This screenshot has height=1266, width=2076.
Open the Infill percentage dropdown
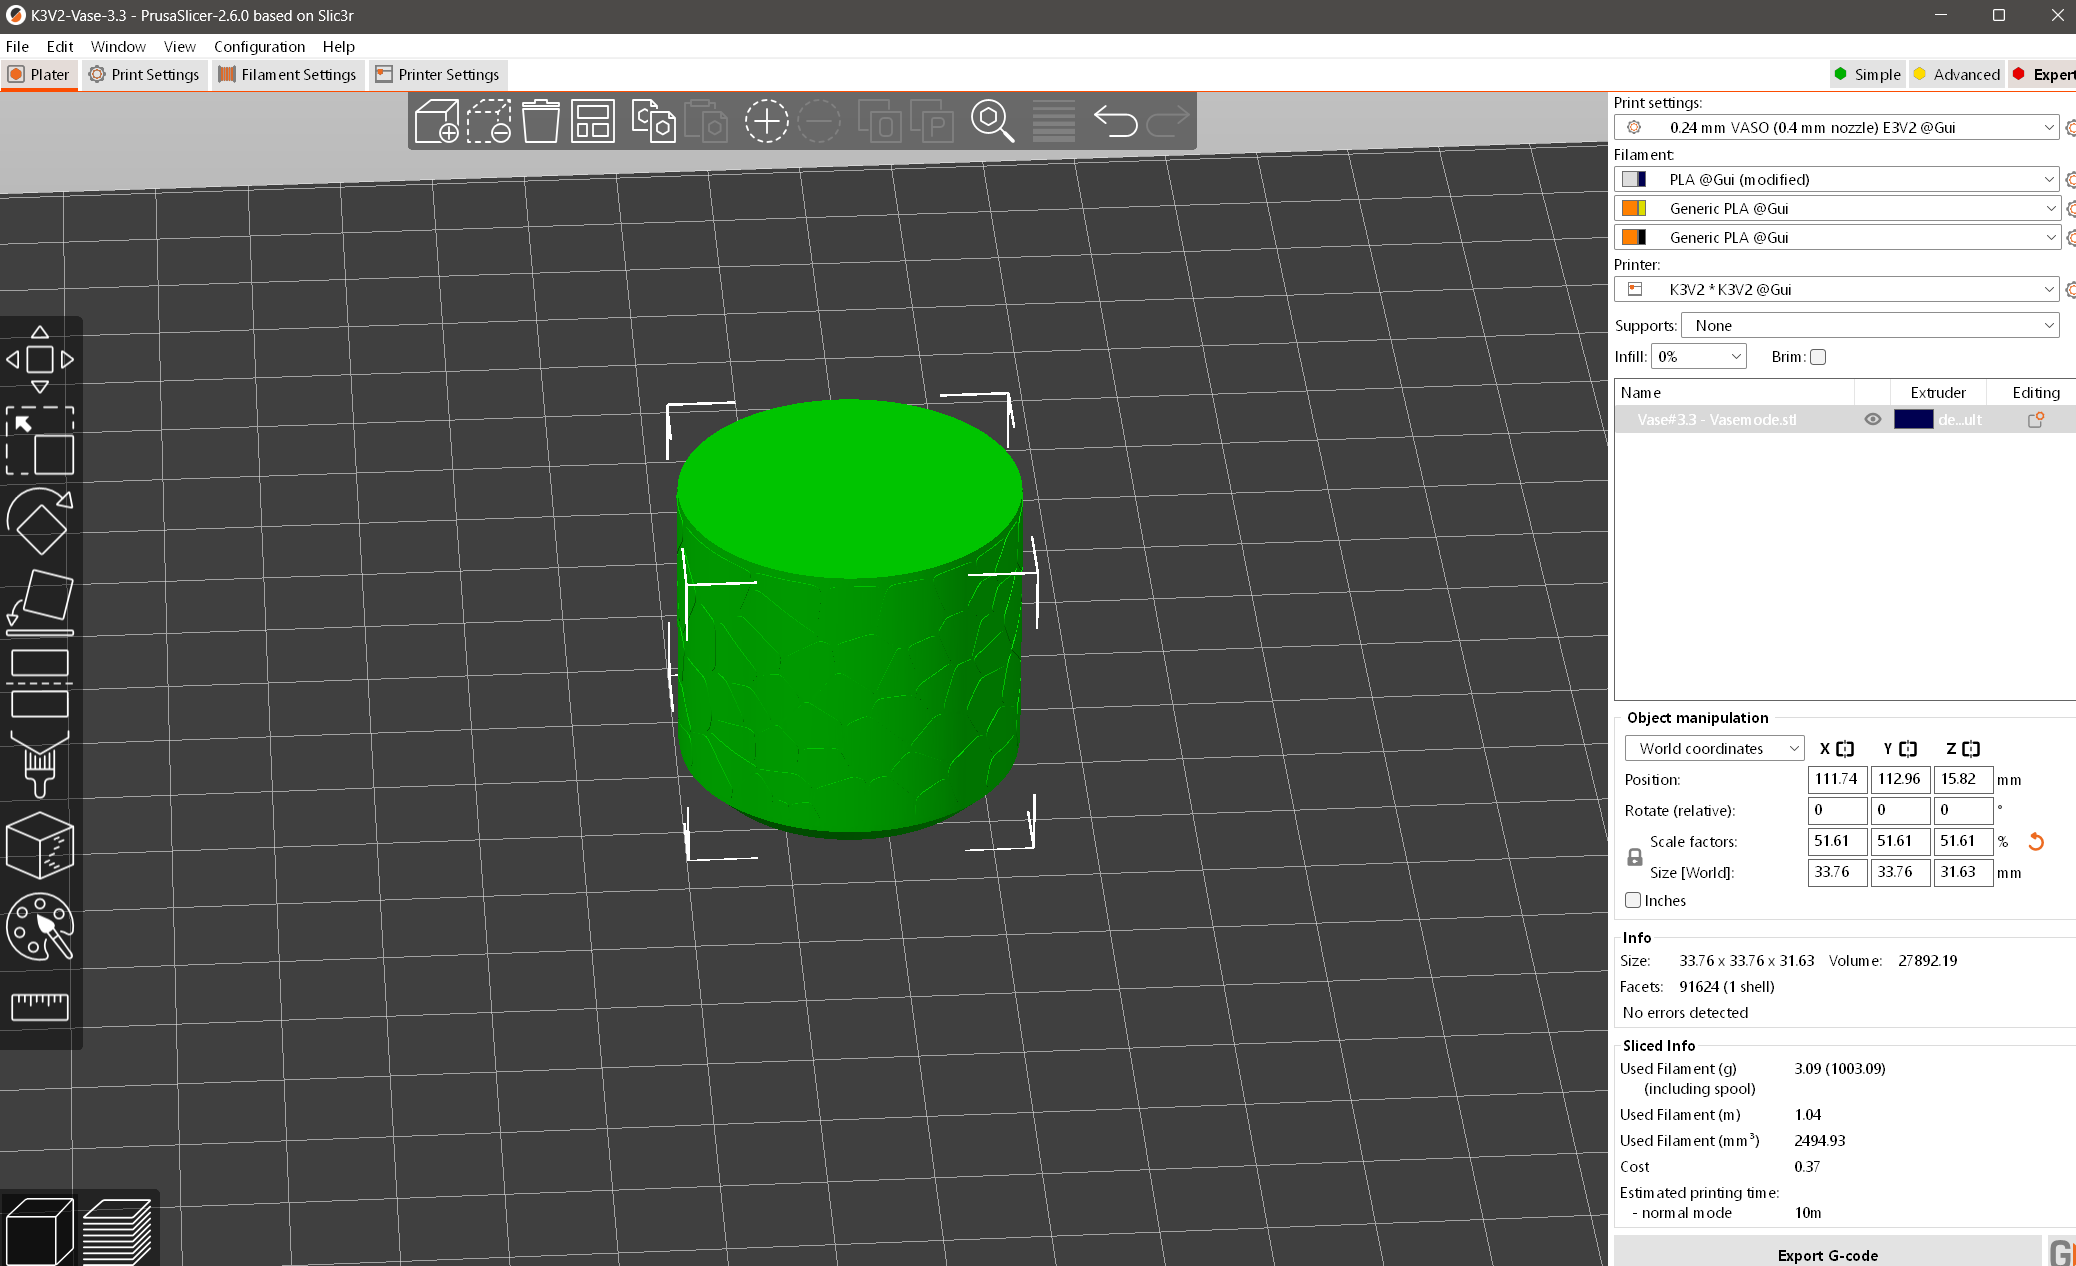(x=1698, y=356)
